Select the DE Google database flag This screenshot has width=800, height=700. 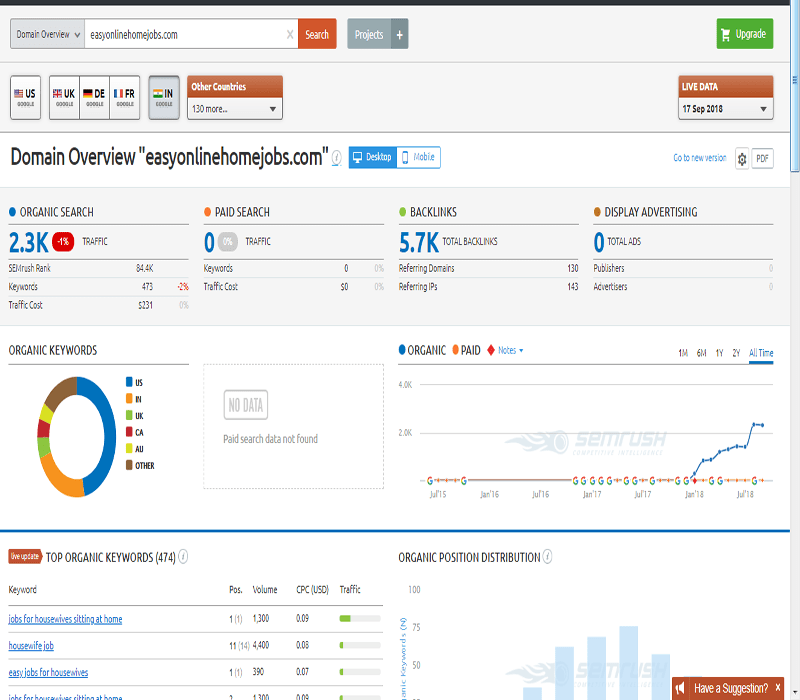click(x=94, y=97)
